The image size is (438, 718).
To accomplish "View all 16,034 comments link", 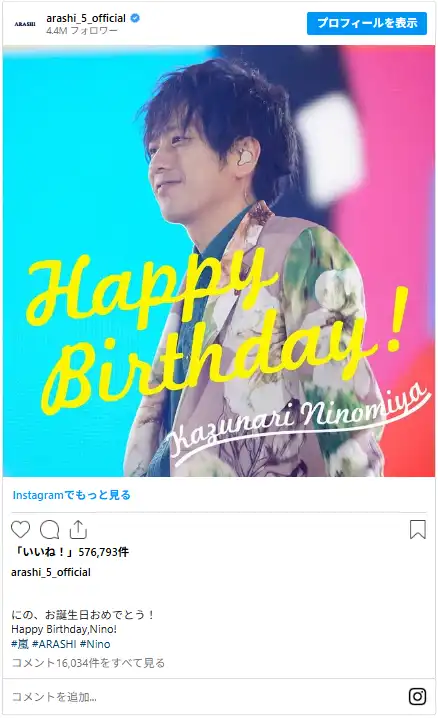I will tap(88, 663).
